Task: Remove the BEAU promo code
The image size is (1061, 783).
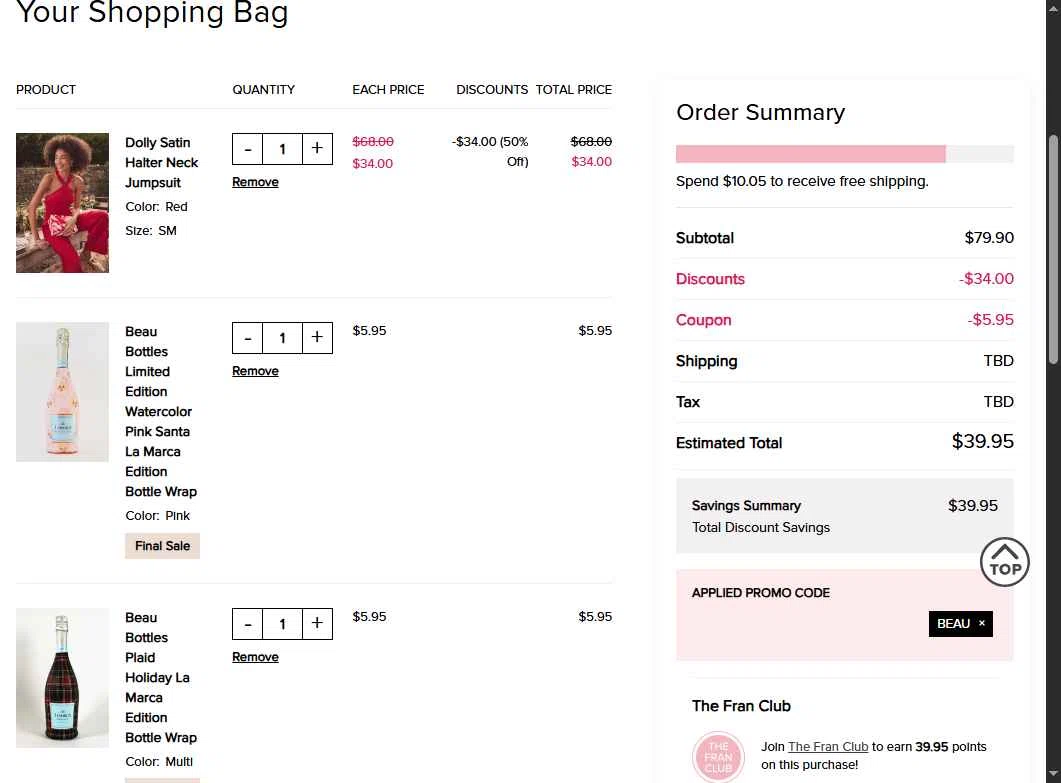Action: tap(982, 623)
